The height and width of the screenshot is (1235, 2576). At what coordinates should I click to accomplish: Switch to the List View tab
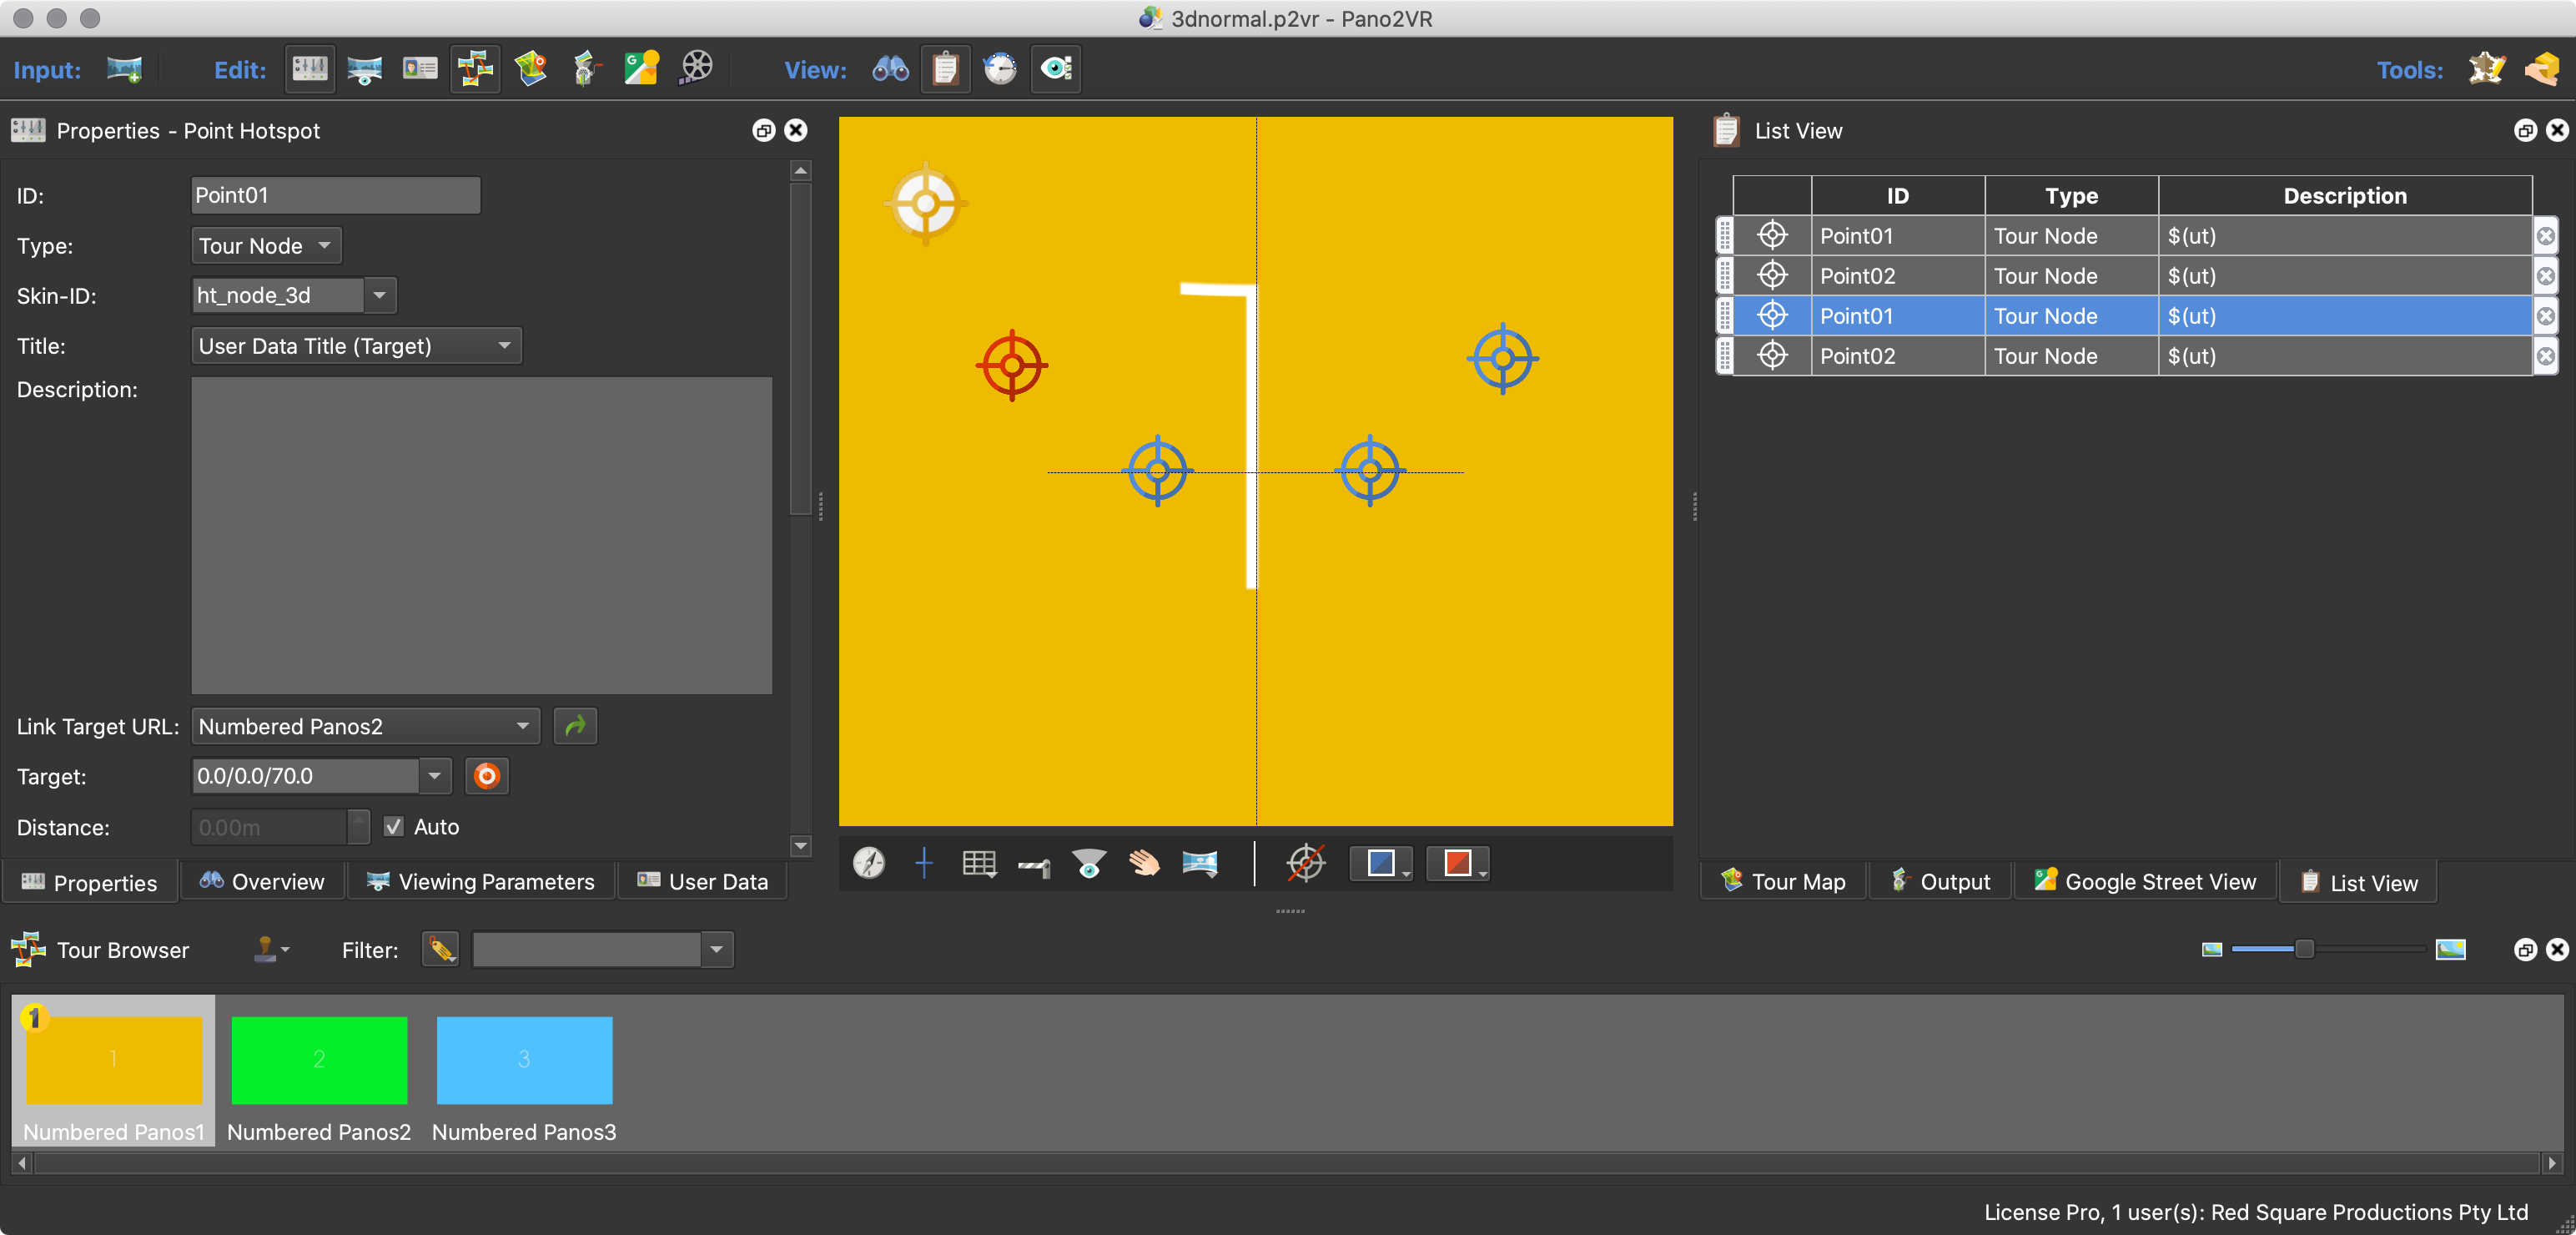coord(2358,882)
